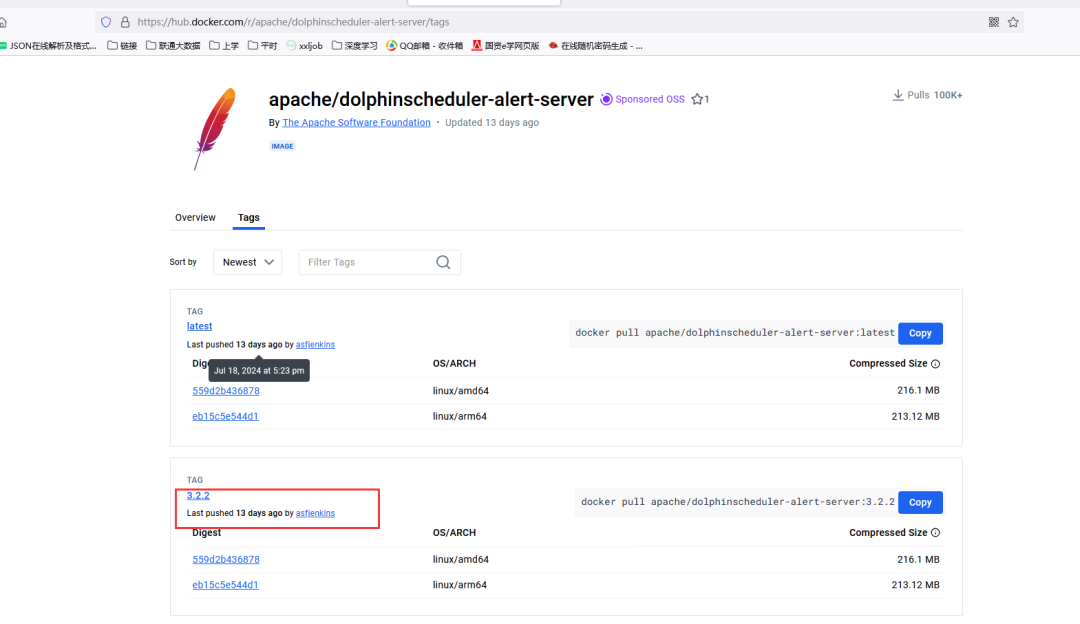
Task: Open the 平时 bookmark folder
Action: click(x=262, y=46)
